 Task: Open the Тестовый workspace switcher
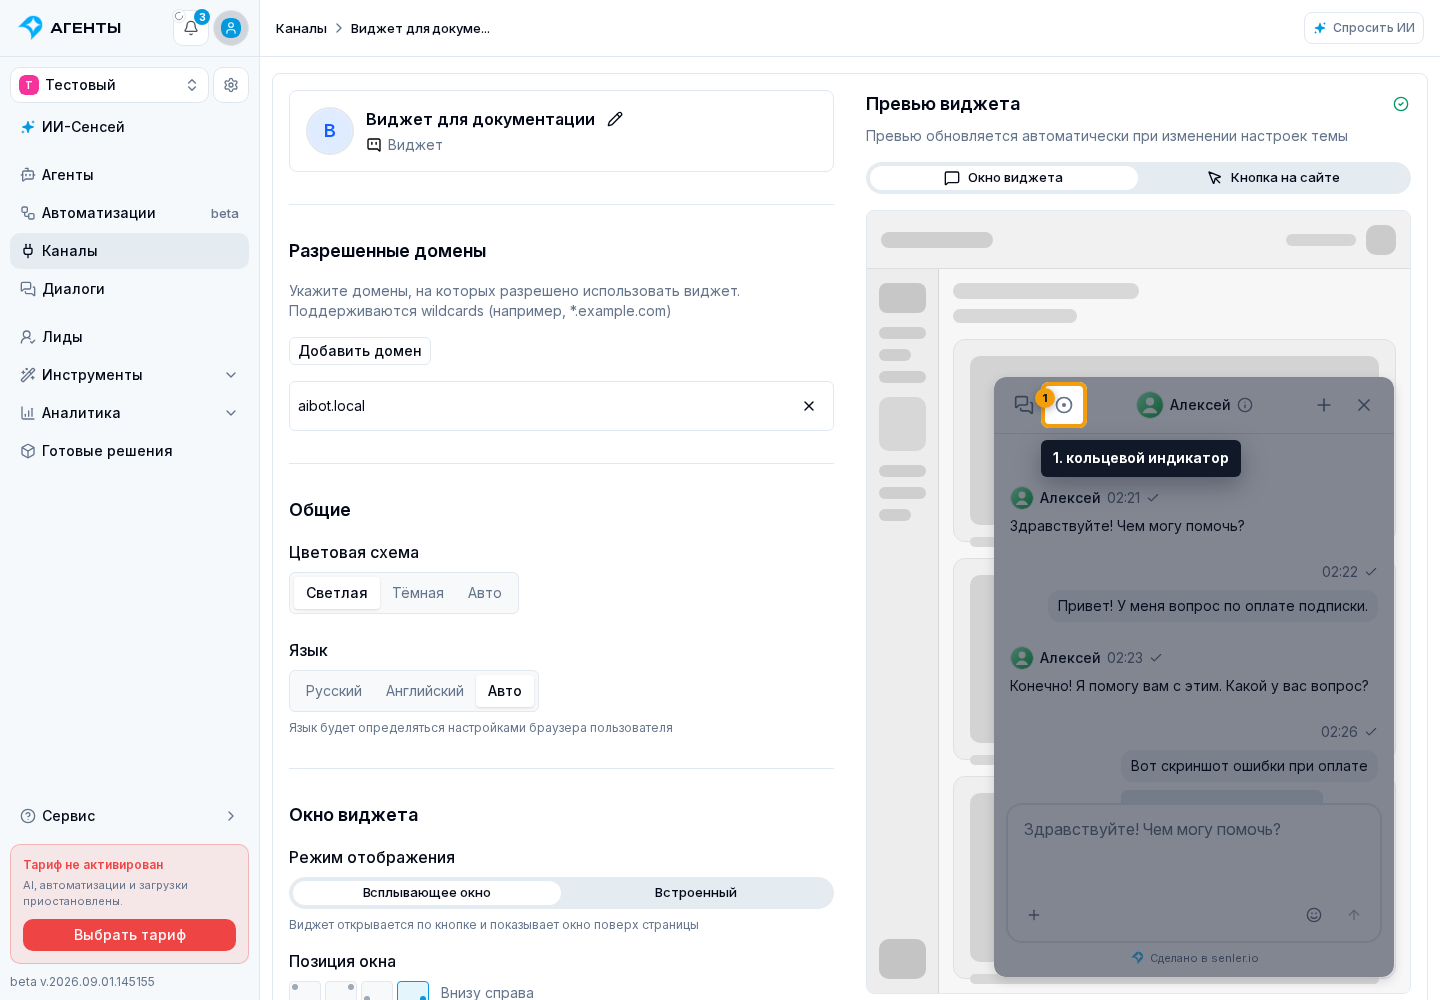click(109, 85)
